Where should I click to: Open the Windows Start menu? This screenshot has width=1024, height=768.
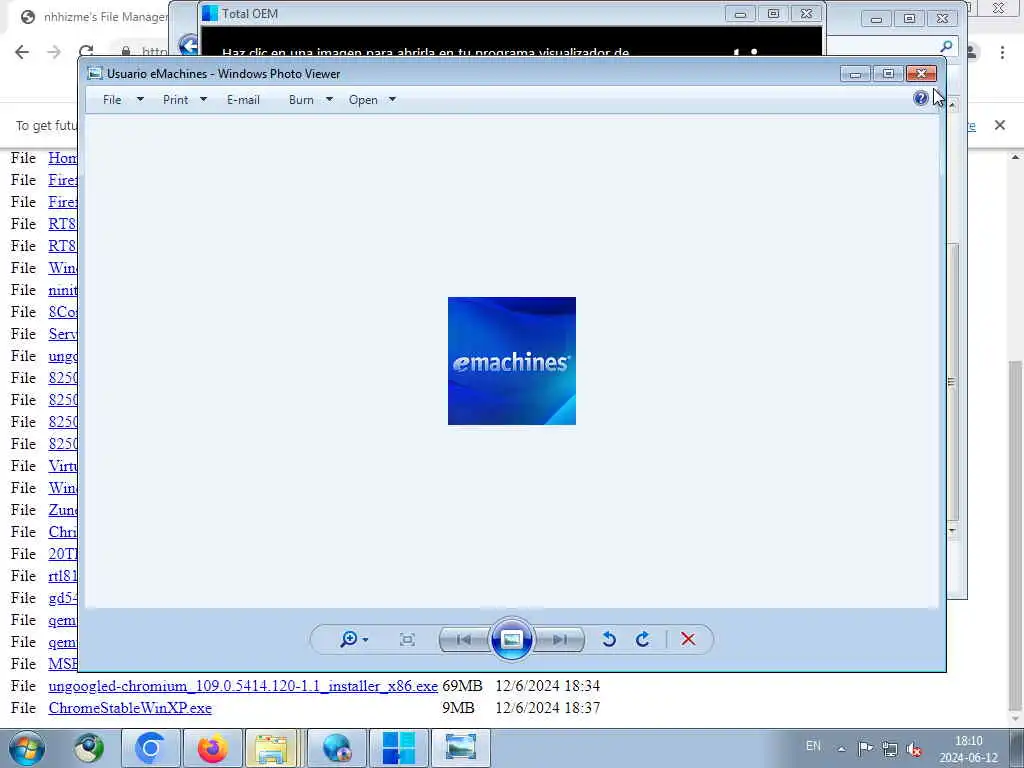pyautogui.click(x=27, y=748)
